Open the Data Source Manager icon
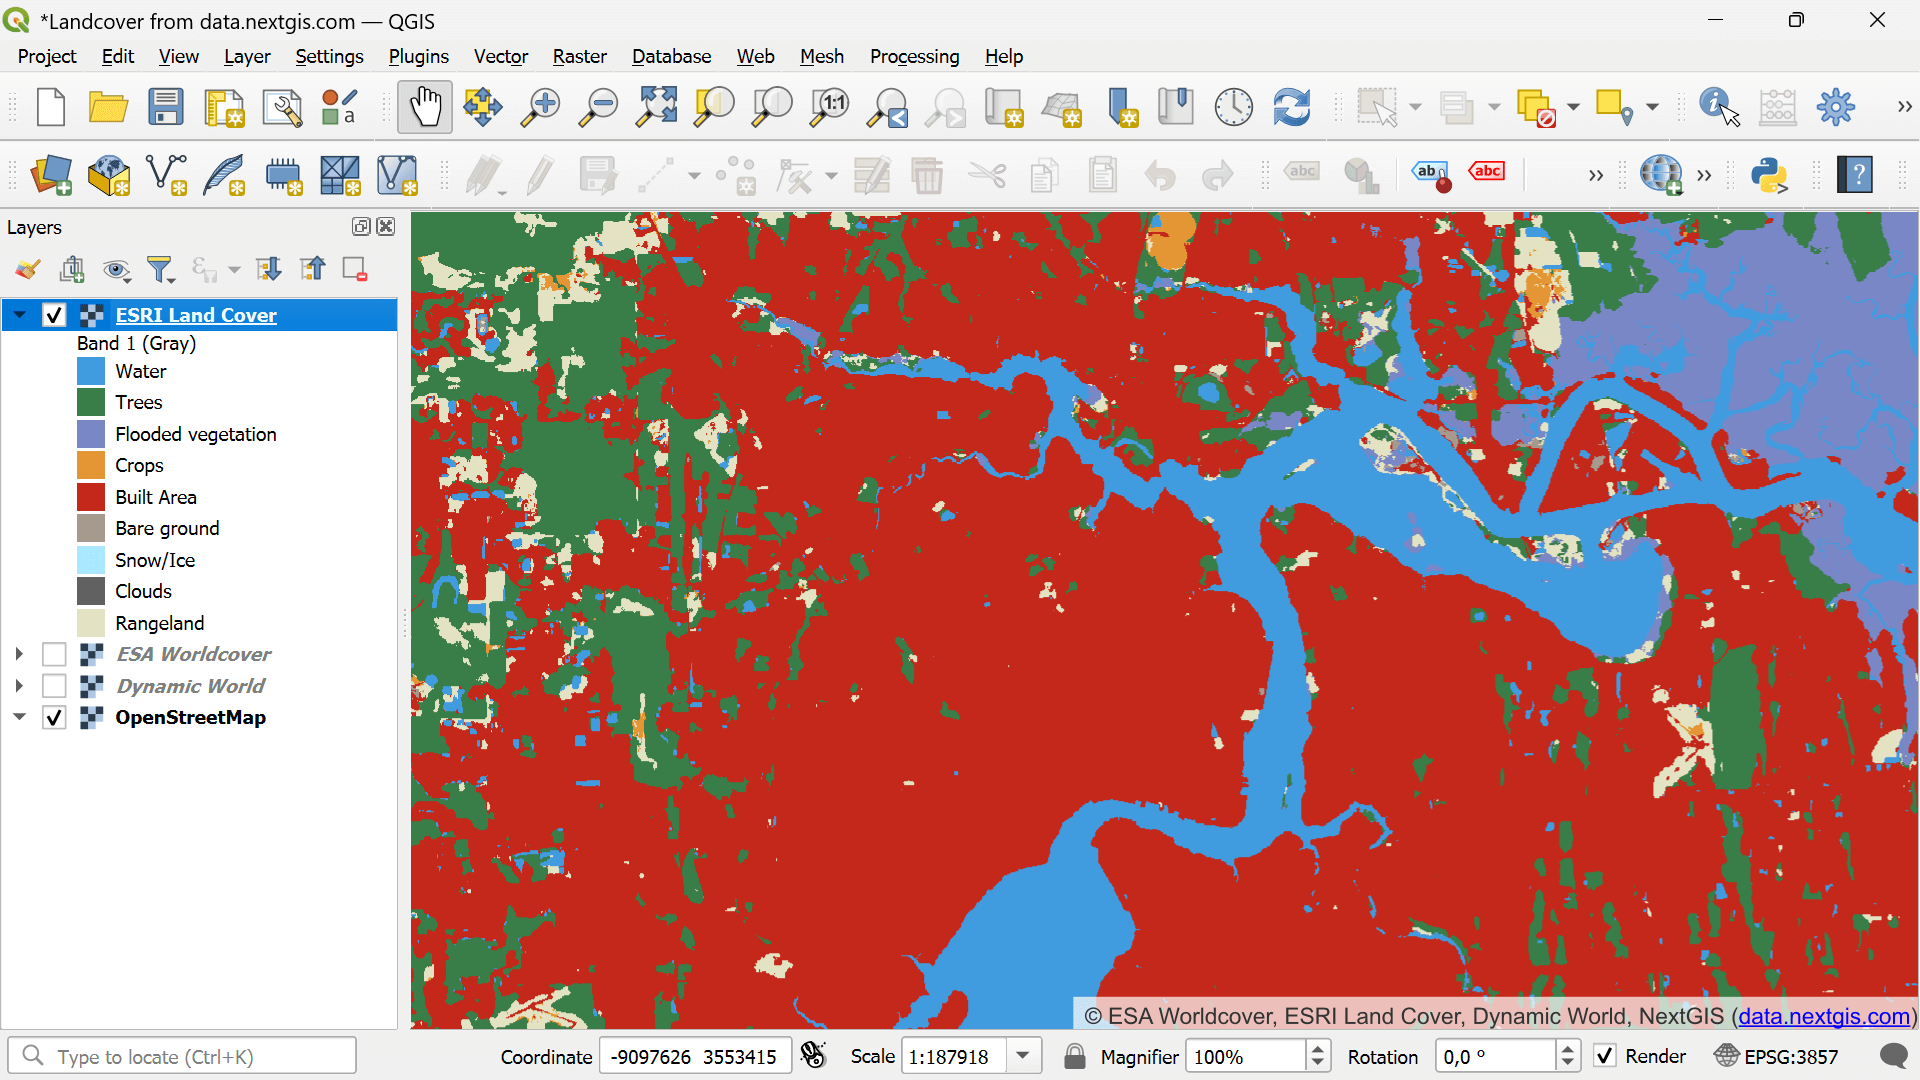 point(51,175)
